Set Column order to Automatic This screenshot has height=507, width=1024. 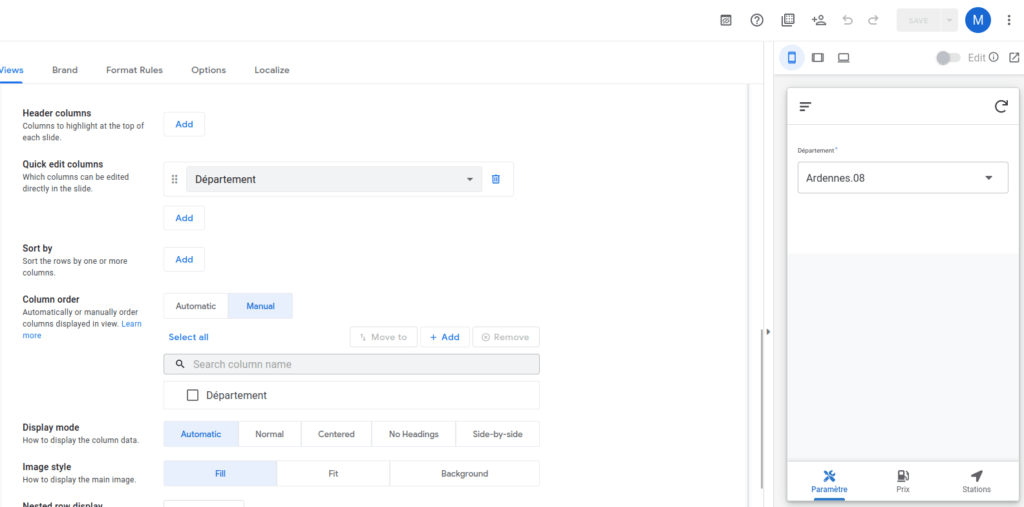[196, 306]
